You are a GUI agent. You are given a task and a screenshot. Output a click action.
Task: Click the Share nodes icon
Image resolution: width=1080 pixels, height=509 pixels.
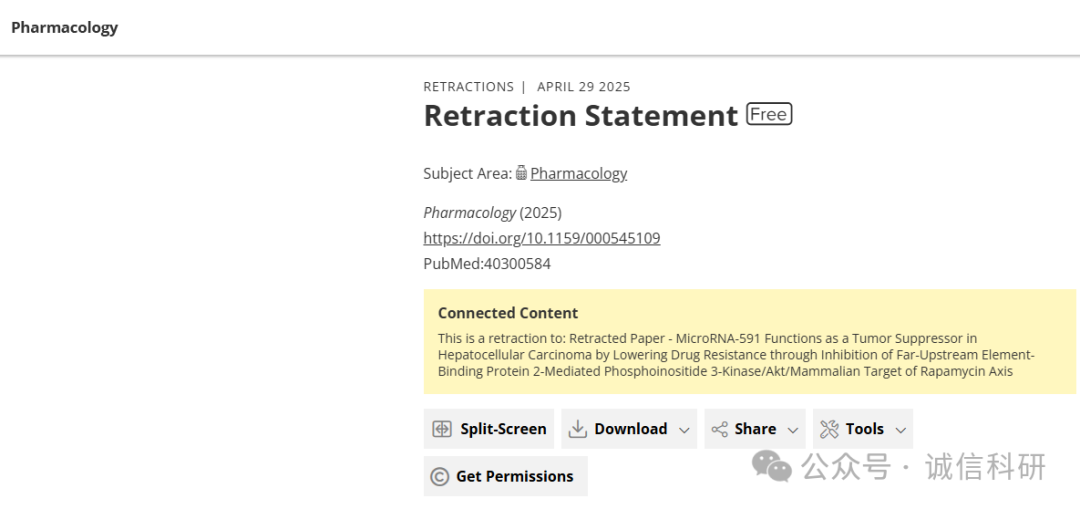[720, 429]
